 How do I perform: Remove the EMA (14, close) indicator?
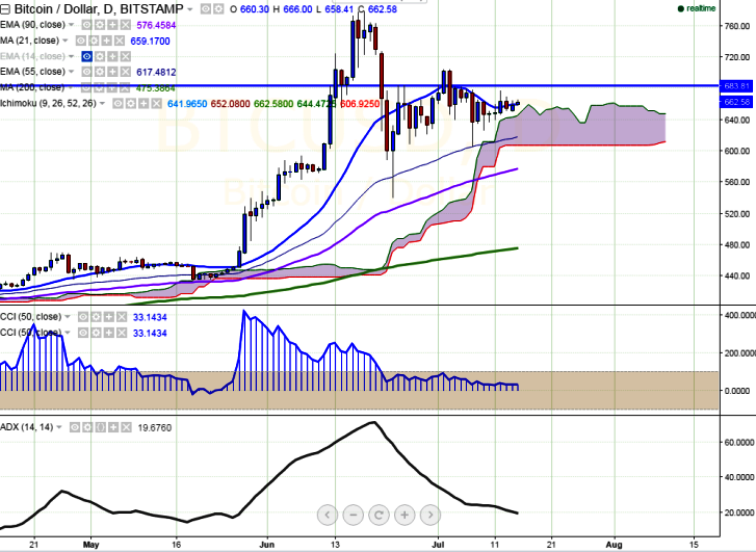125,57
